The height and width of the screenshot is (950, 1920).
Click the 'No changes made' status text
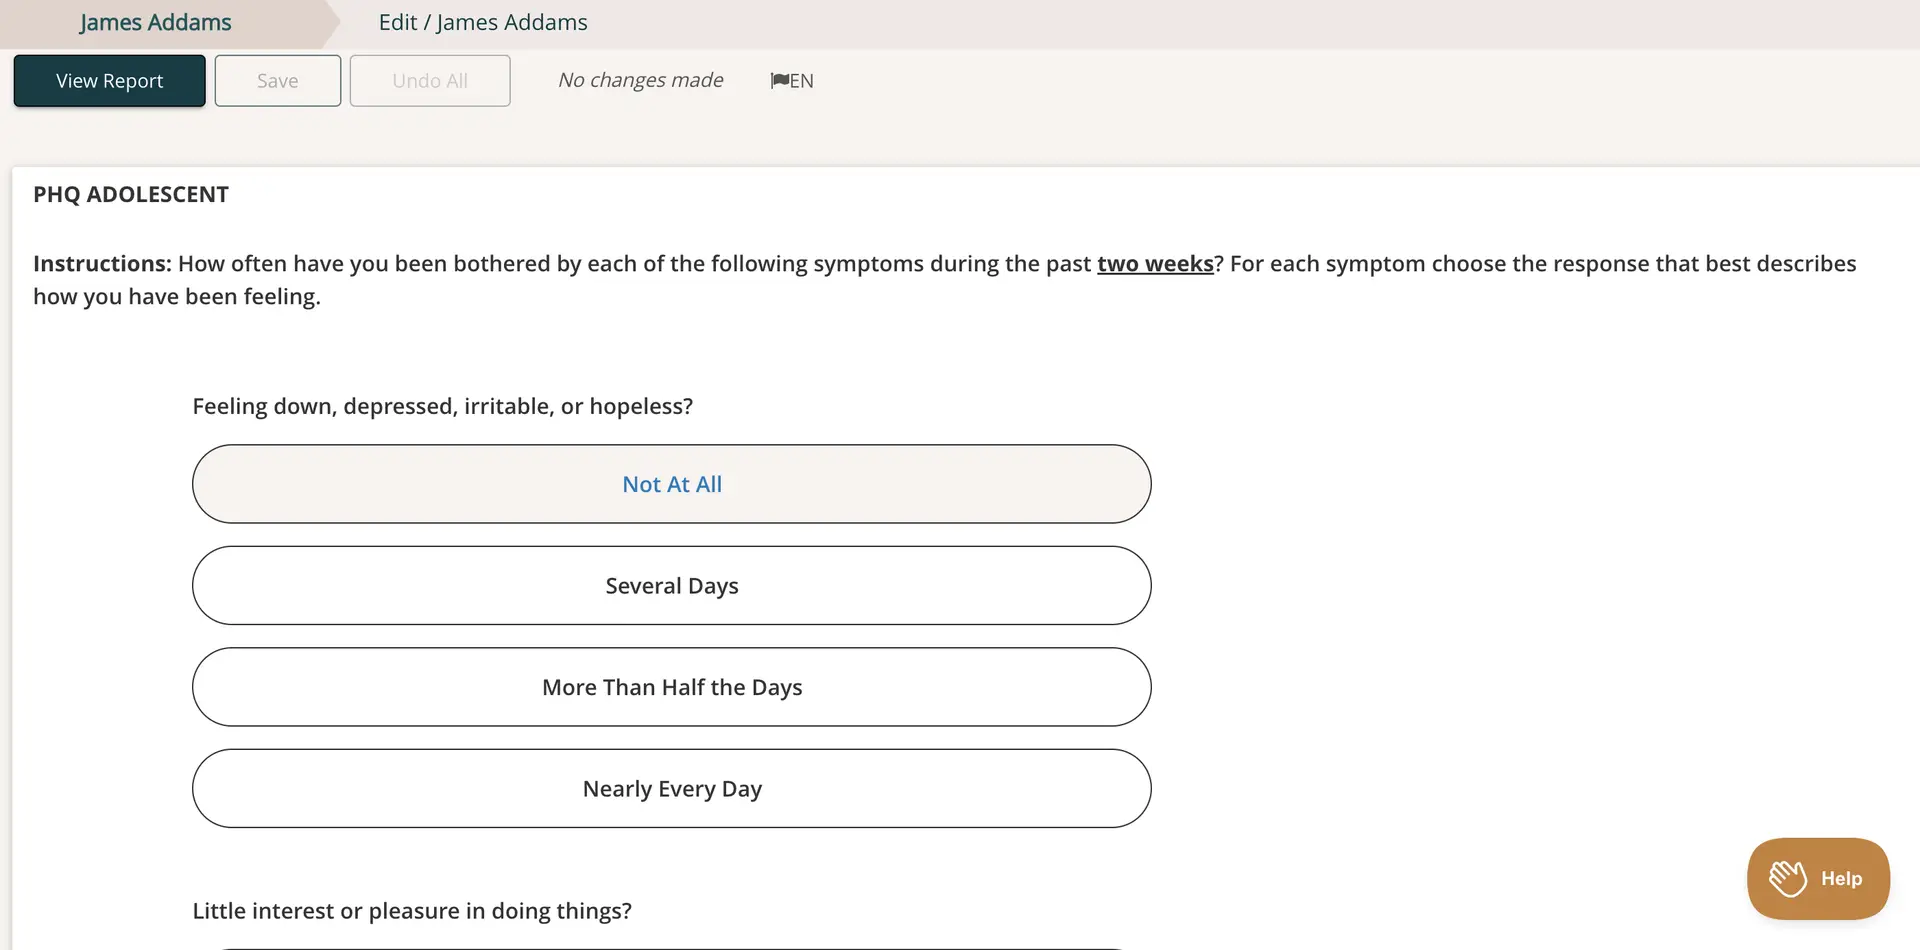click(640, 80)
